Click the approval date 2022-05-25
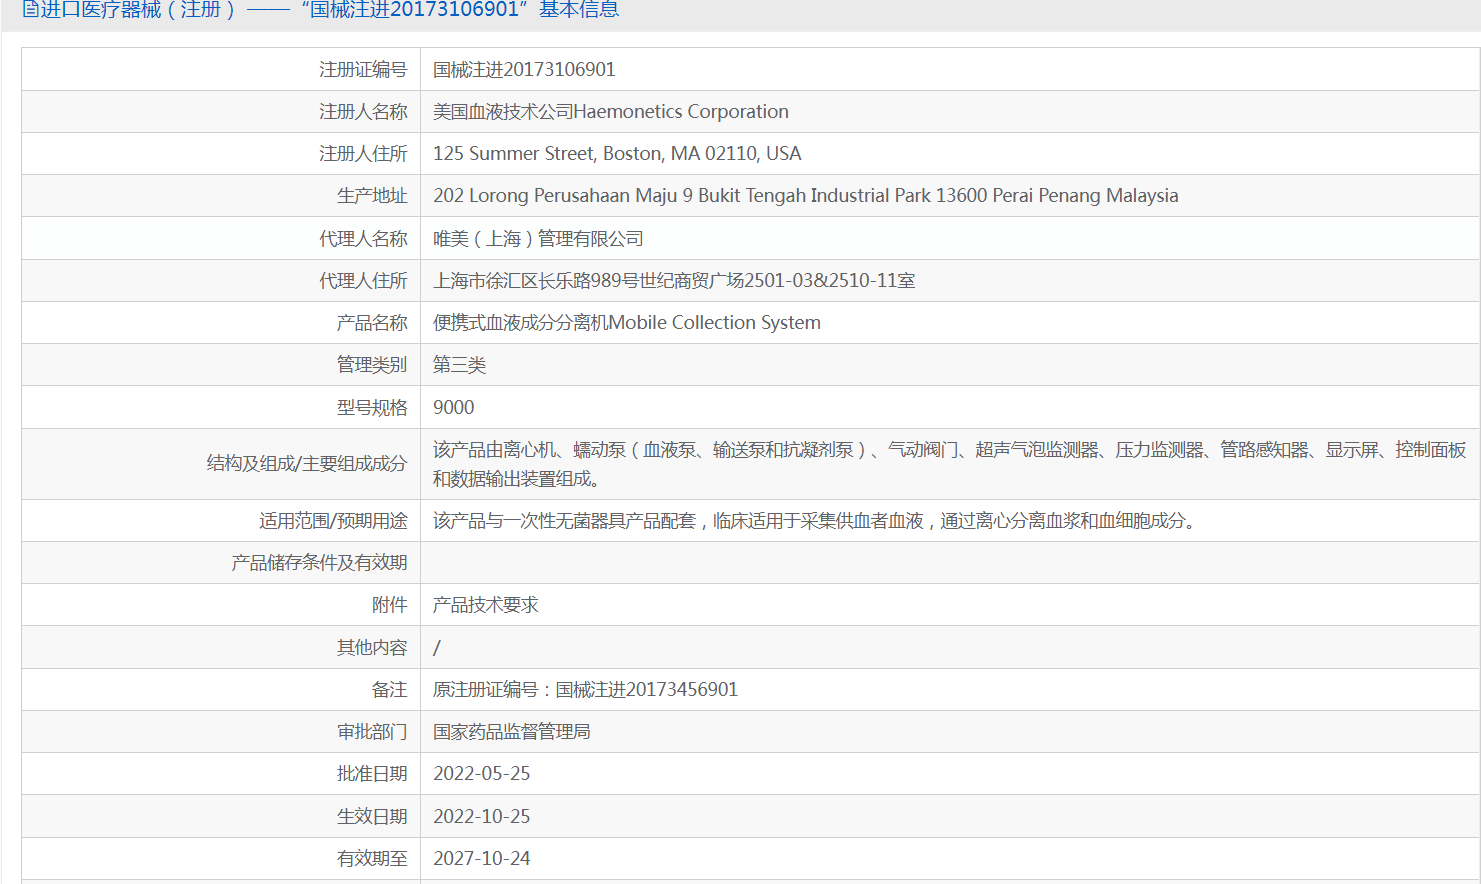 481,773
